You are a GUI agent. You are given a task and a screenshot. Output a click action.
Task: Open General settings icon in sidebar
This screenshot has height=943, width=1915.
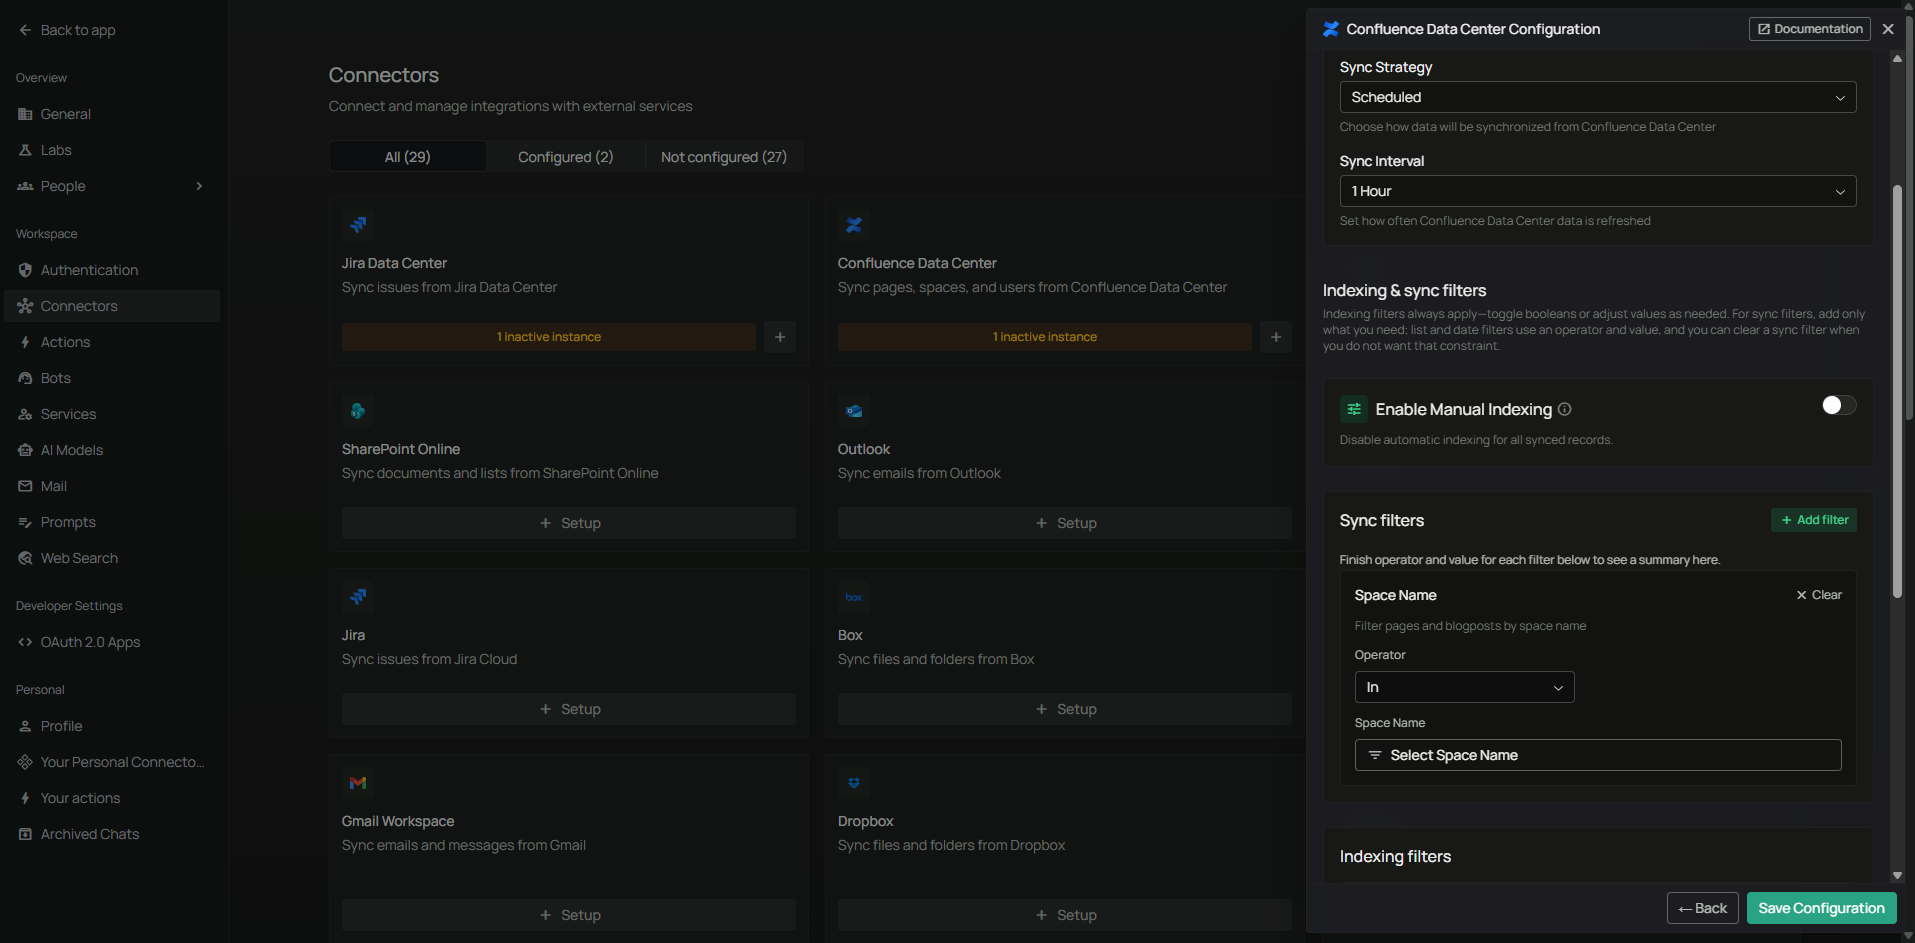click(x=25, y=114)
